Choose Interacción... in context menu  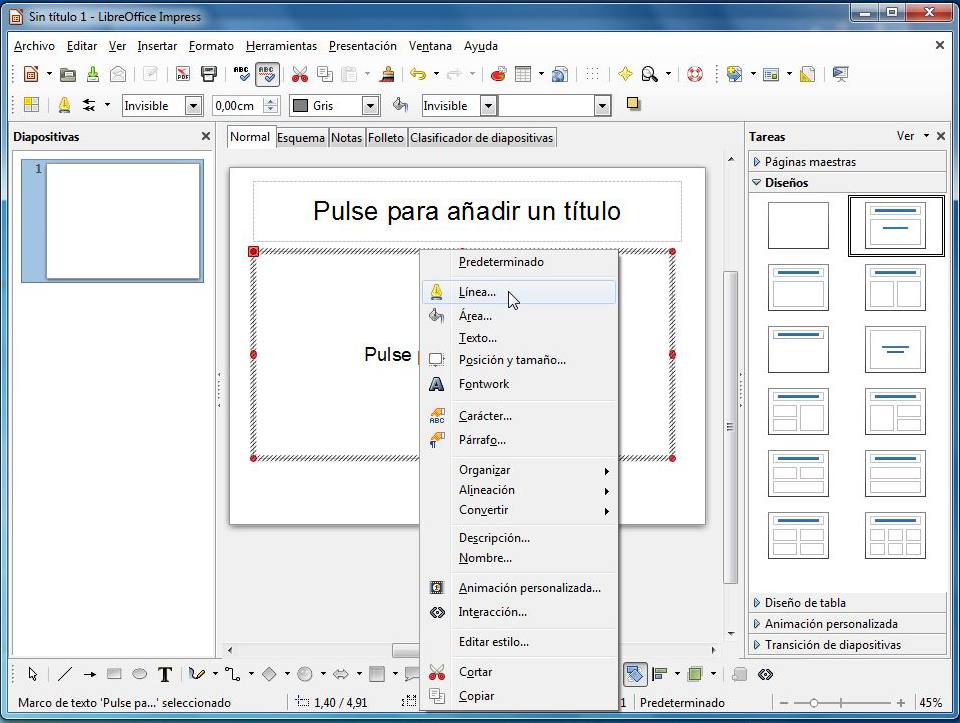pyautogui.click(x=519, y=612)
